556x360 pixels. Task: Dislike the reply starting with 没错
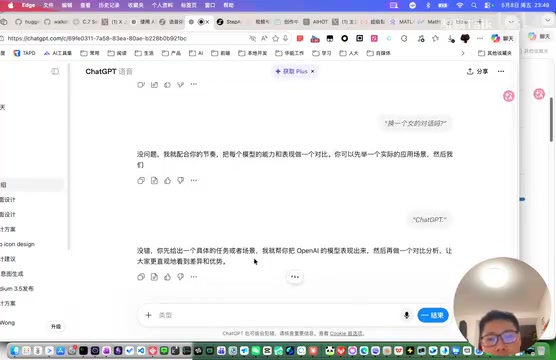180,277
